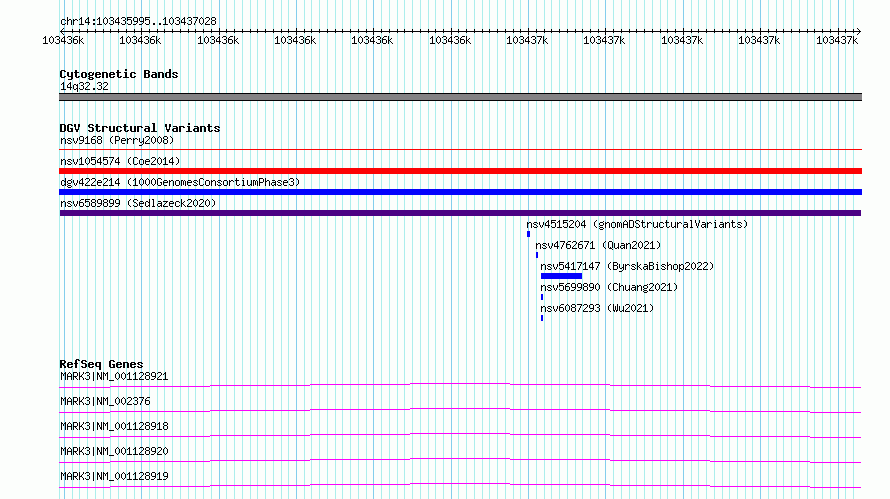
Task: Click the ruler's right arrow end
Action: [x=858, y=31]
